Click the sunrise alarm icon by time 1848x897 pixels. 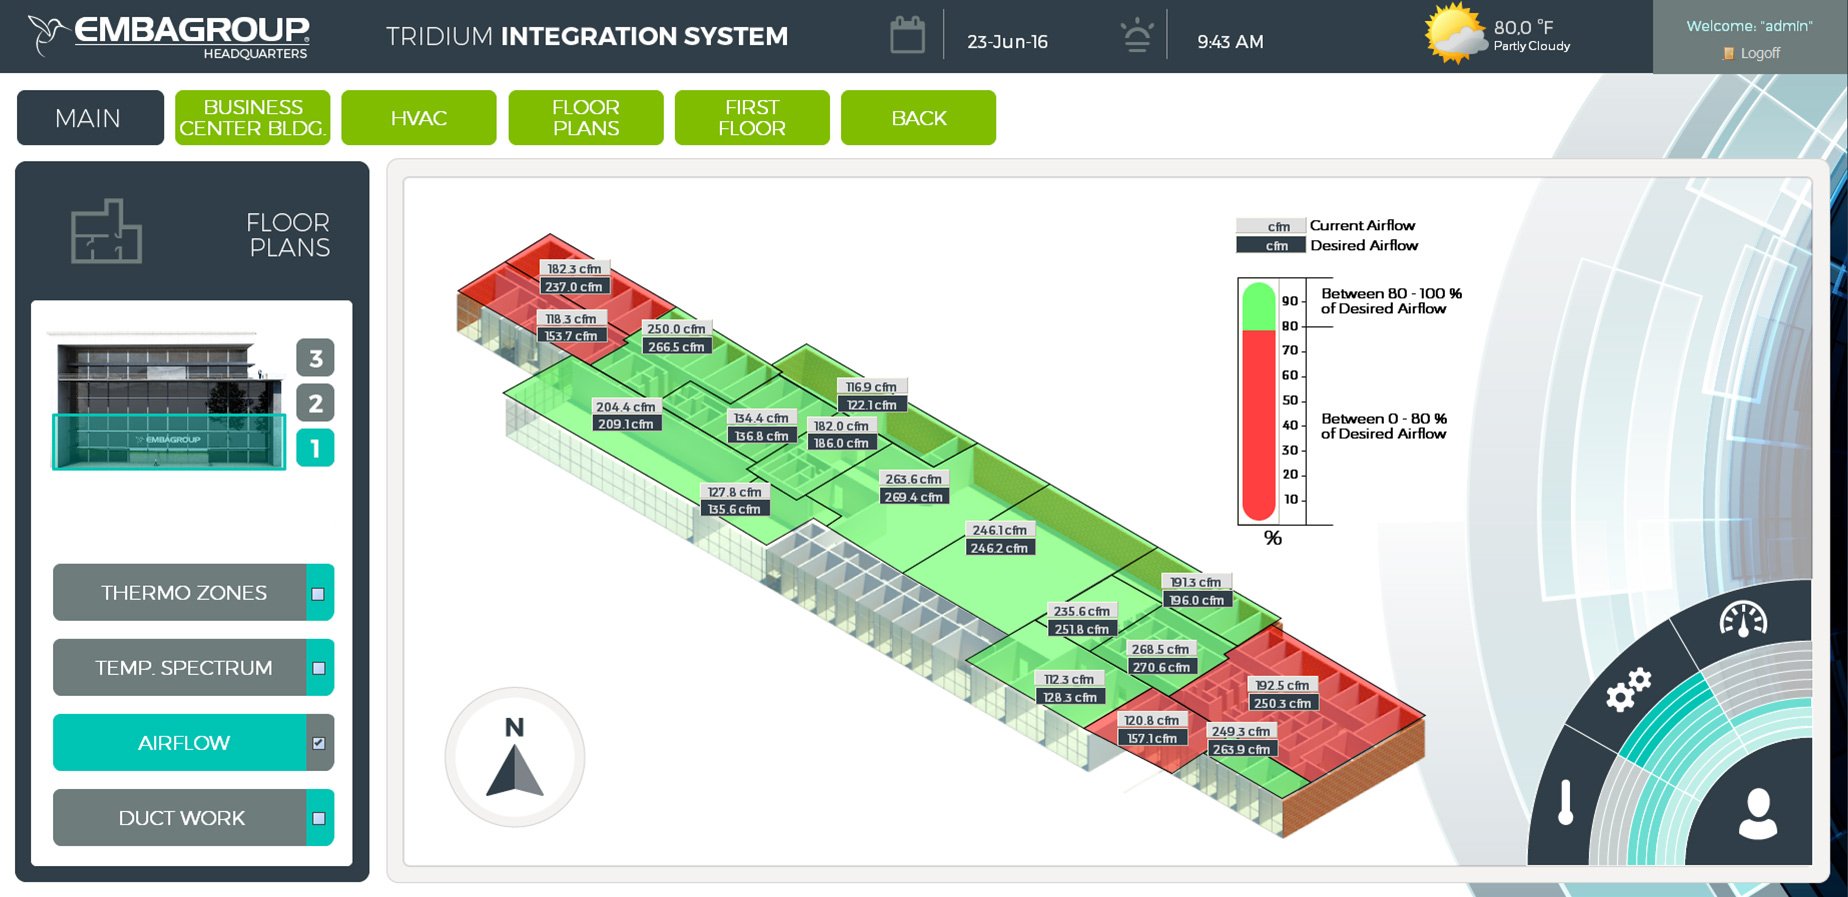pyautogui.click(x=1137, y=35)
